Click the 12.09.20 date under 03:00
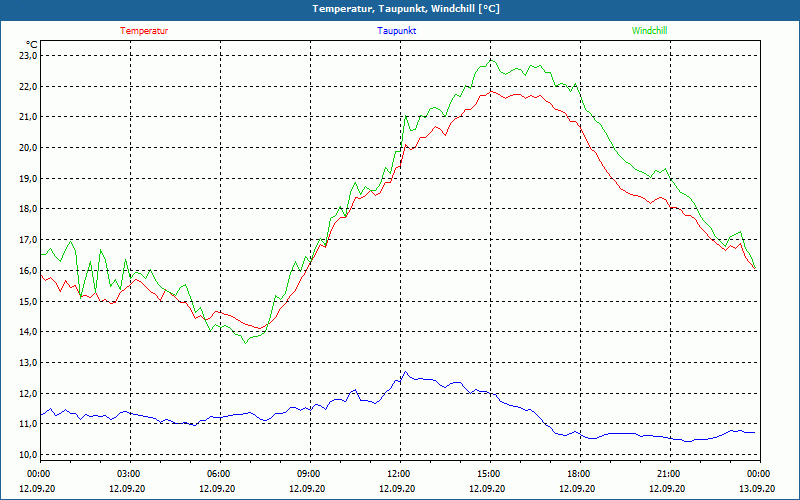Viewport: 800px width, 500px height. (127, 488)
